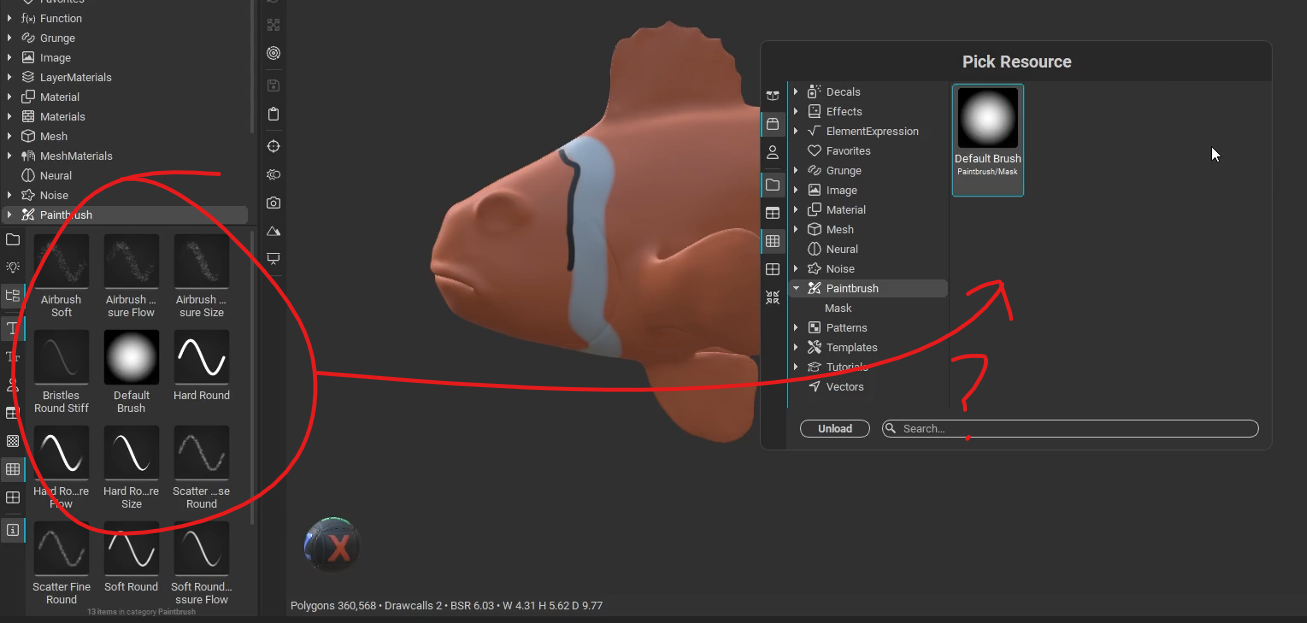Click the crosshair icon in the viewport toolbar
Screen dimensions: 1307x623
pos(274,146)
